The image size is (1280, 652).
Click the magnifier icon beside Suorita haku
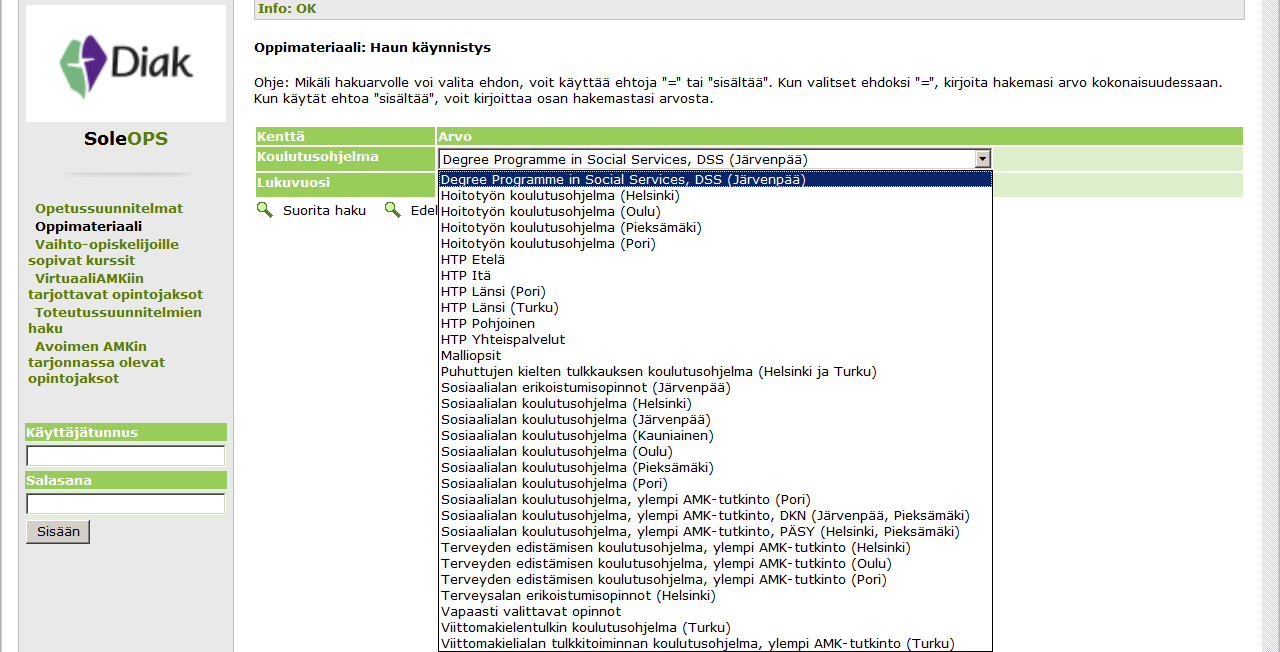[264, 210]
